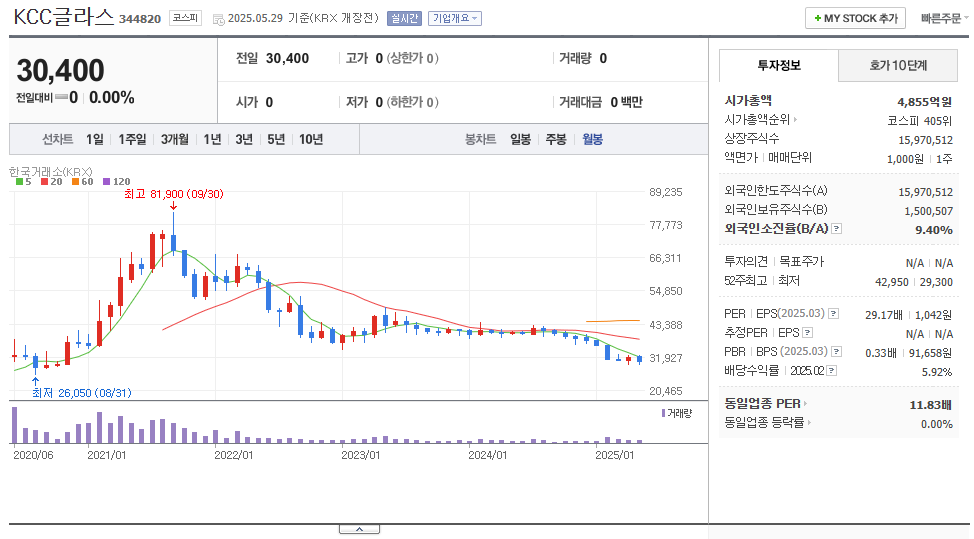This screenshot has height=539, width=974.
Task: Switch to 호가10단계 tab
Action: (x=898, y=65)
